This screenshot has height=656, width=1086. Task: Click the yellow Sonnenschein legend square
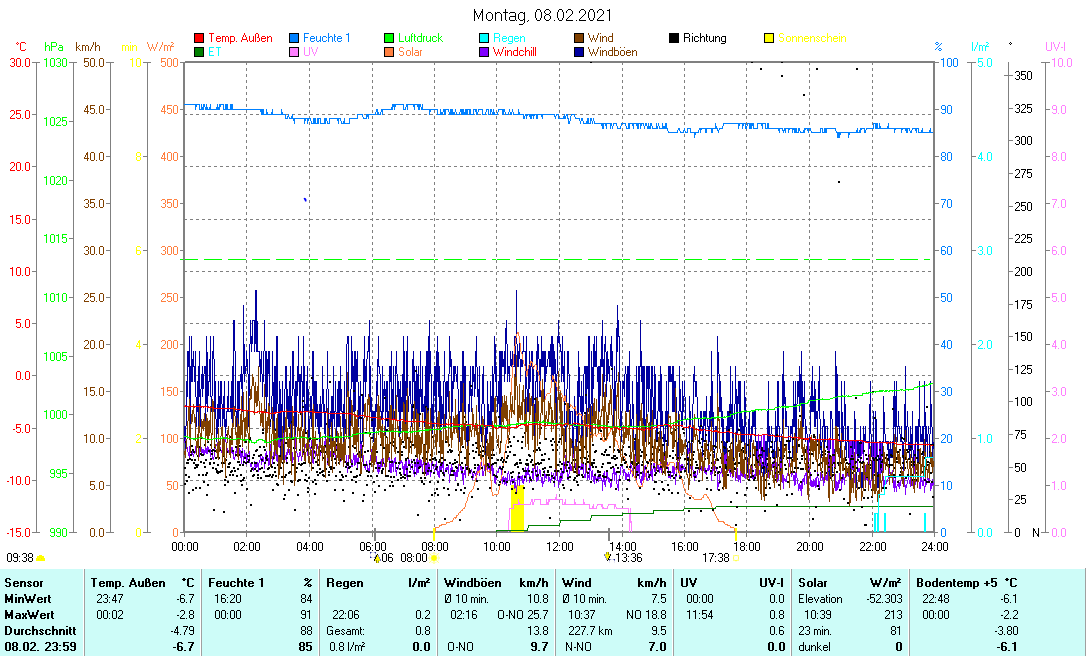[x=769, y=38]
